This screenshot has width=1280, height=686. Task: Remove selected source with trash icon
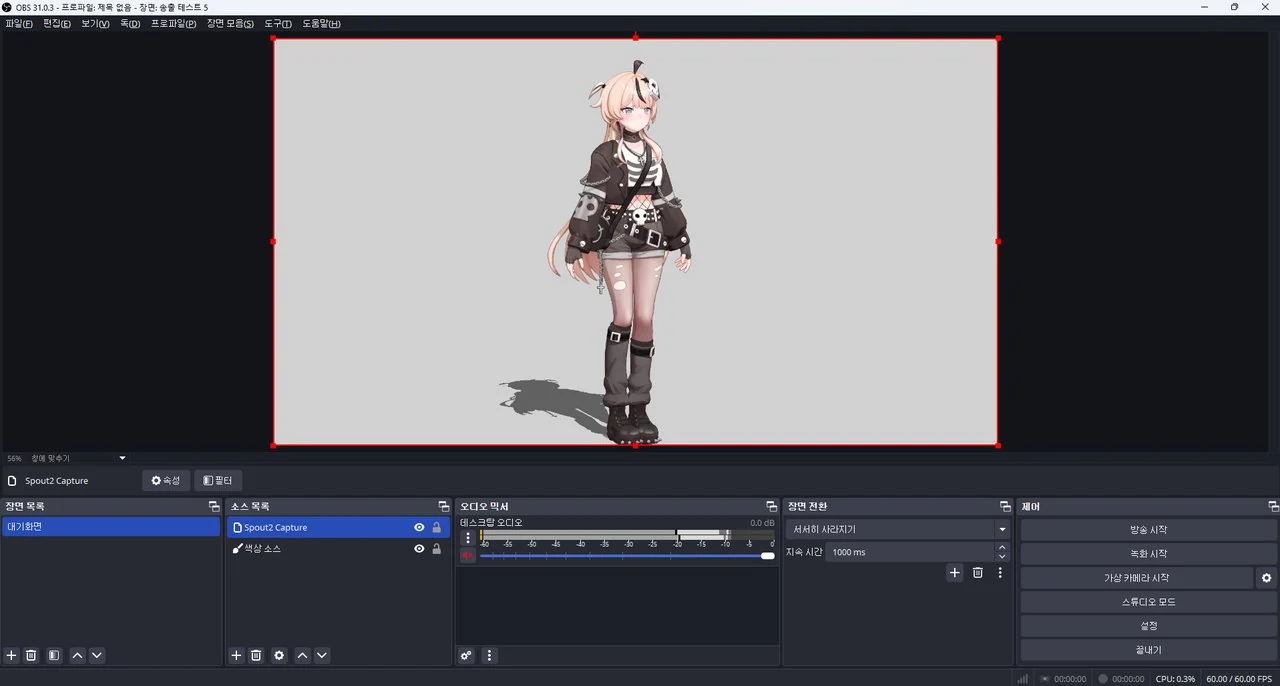tap(256, 655)
